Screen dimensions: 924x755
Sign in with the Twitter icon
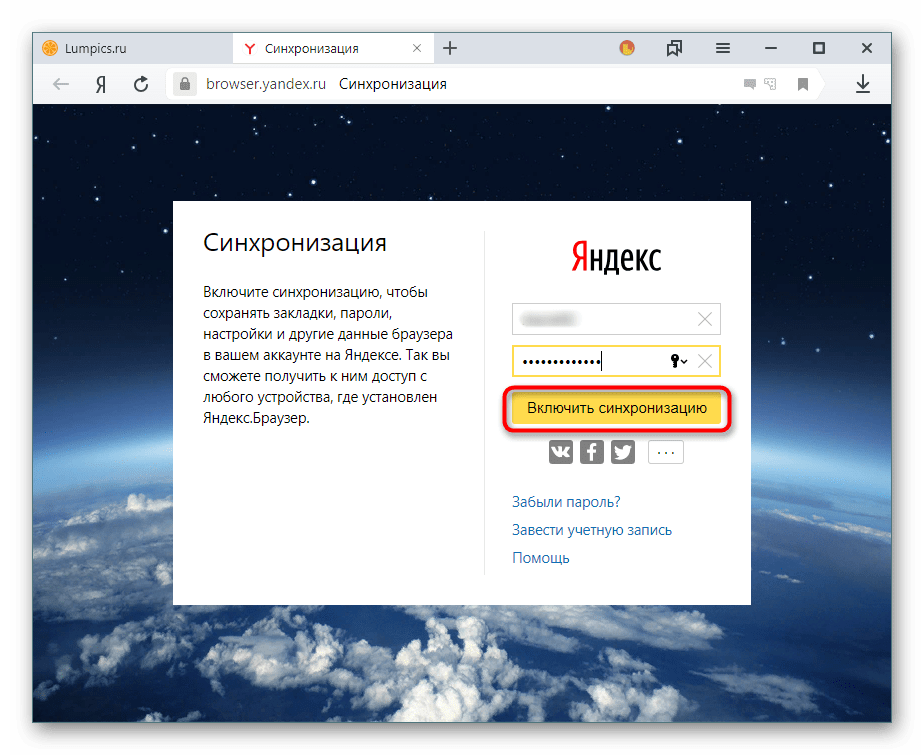623,452
